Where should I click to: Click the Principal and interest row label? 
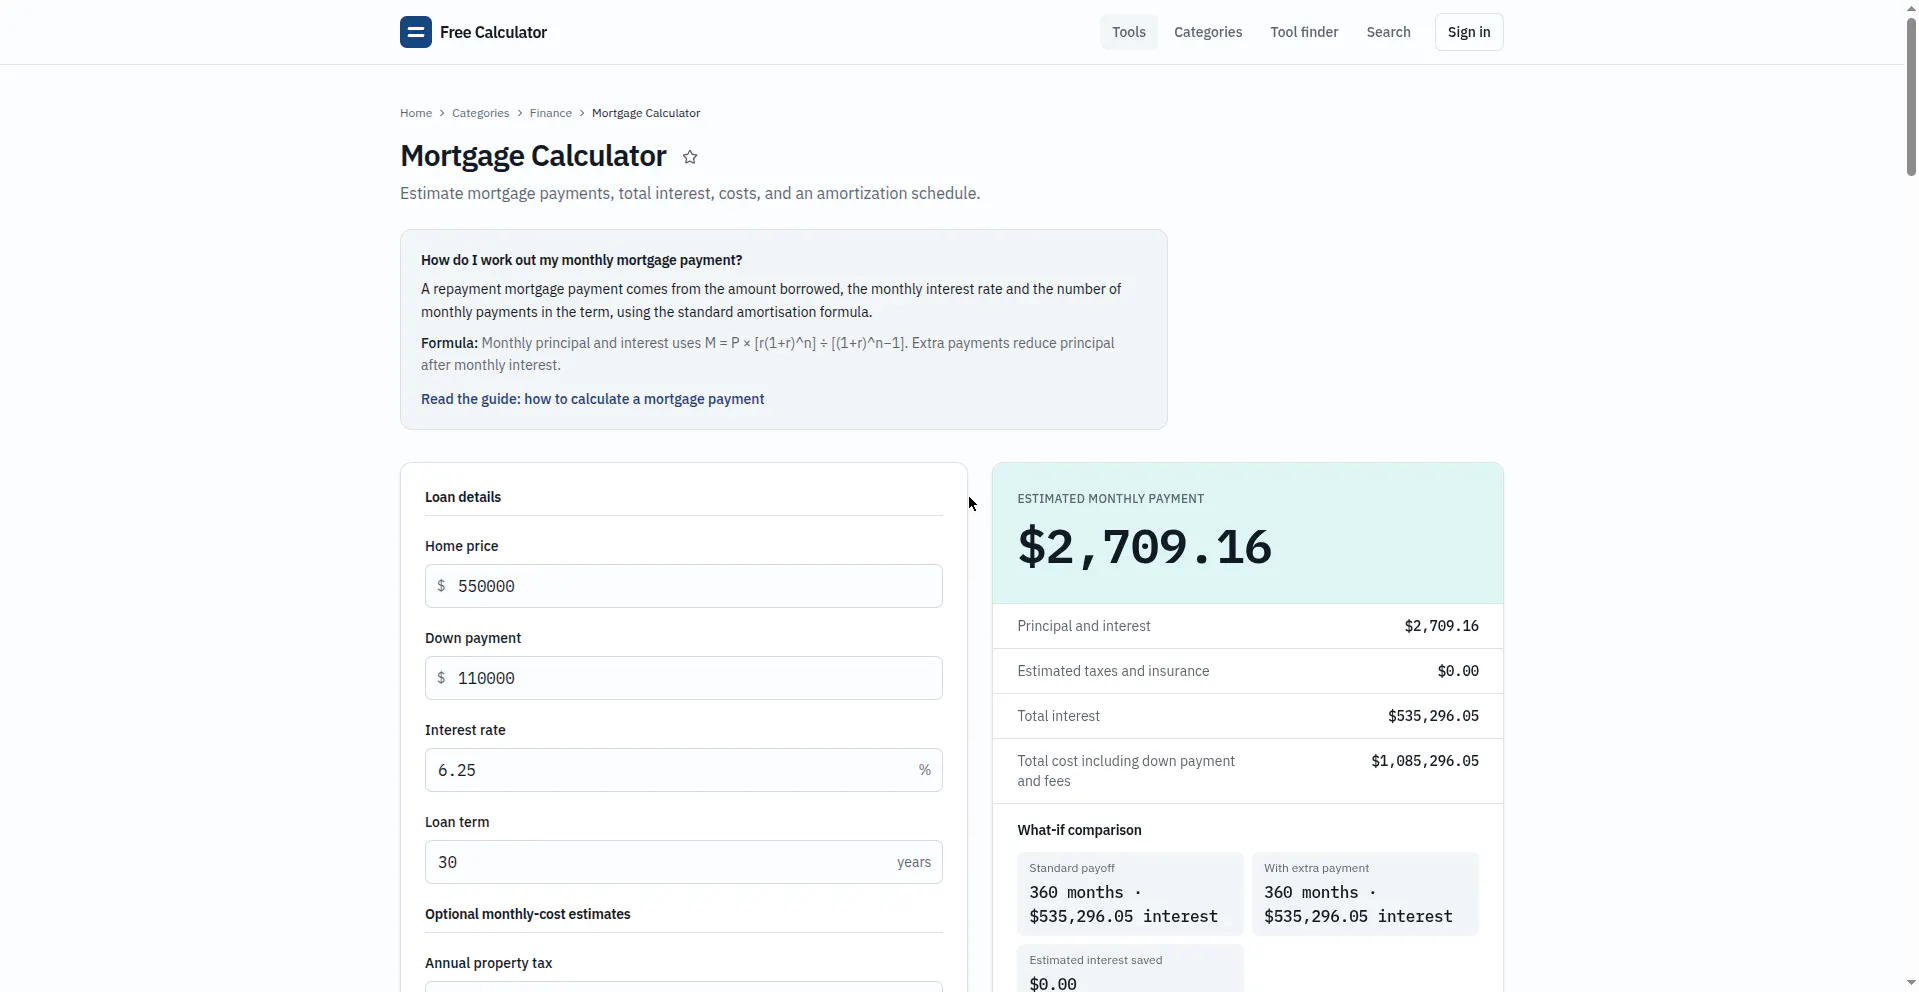pos(1084,626)
